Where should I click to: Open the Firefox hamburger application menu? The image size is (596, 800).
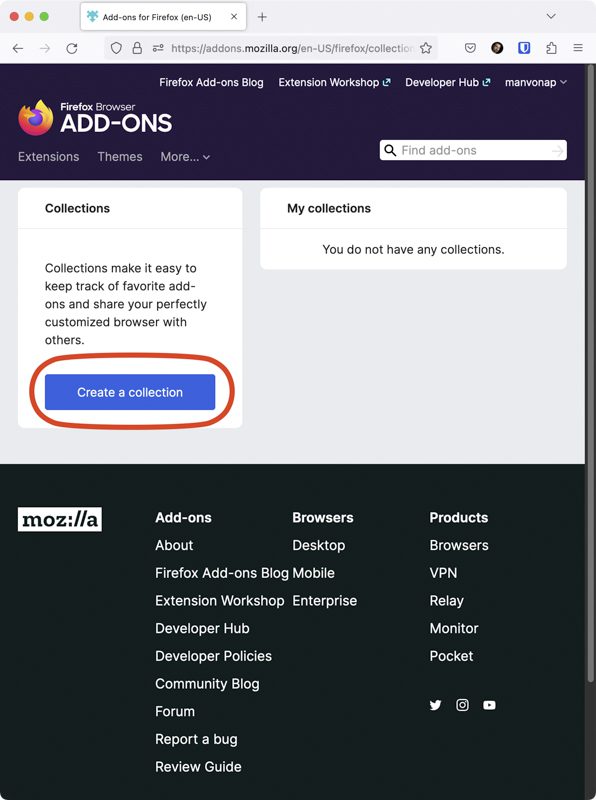(x=578, y=48)
